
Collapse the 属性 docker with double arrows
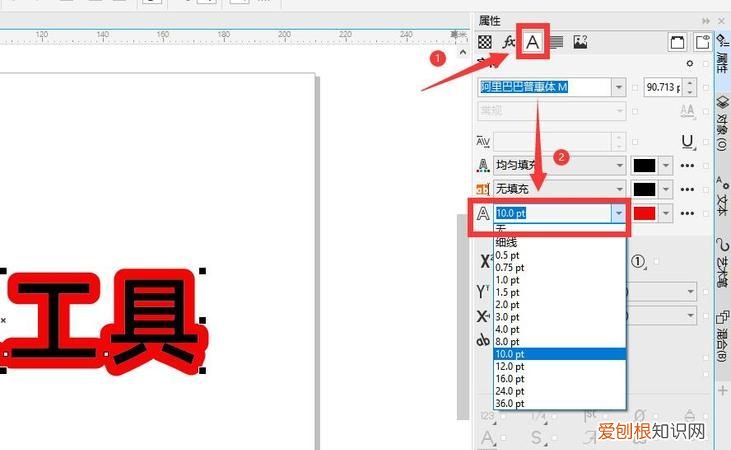coord(706,21)
